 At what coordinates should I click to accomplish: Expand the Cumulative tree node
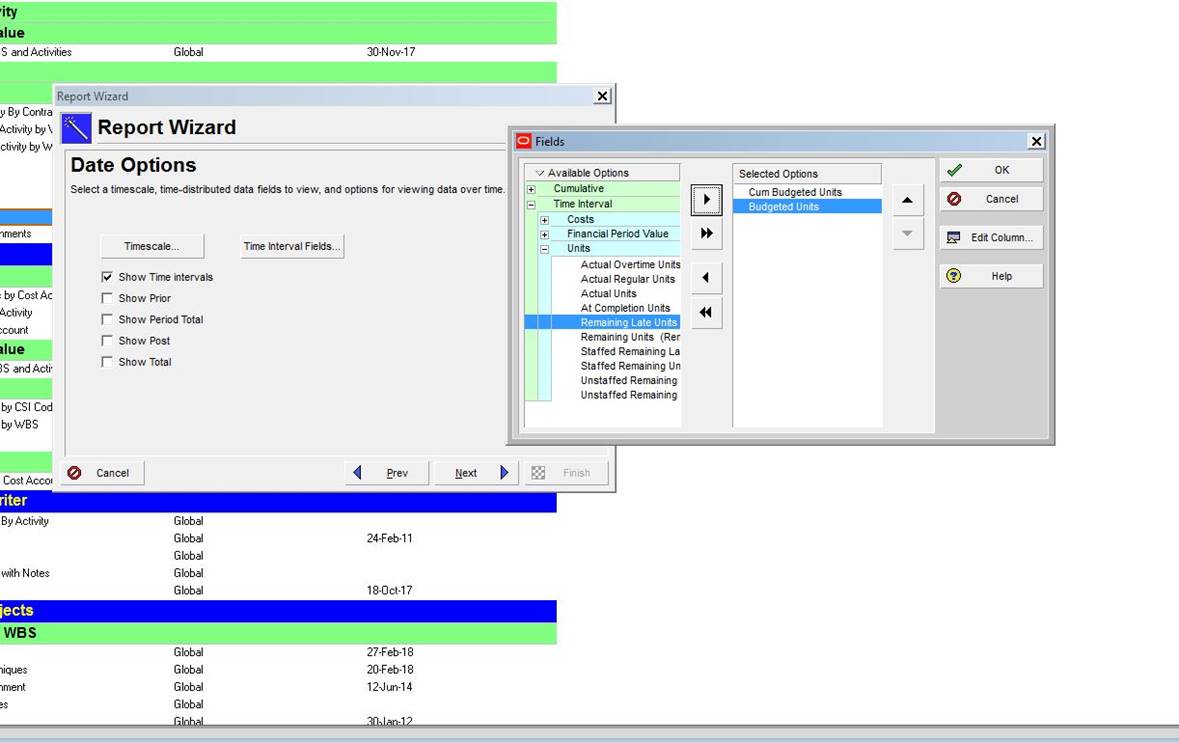click(x=531, y=190)
